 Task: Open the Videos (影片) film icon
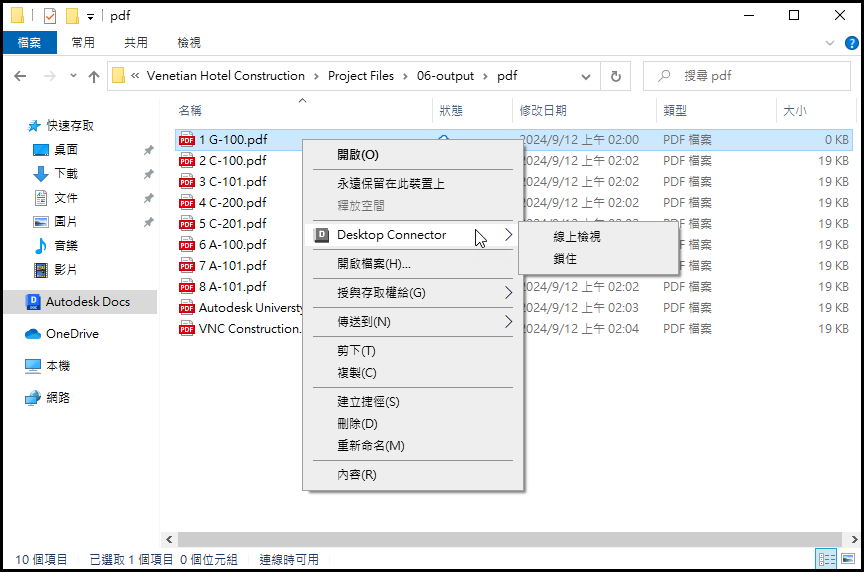click(41, 270)
